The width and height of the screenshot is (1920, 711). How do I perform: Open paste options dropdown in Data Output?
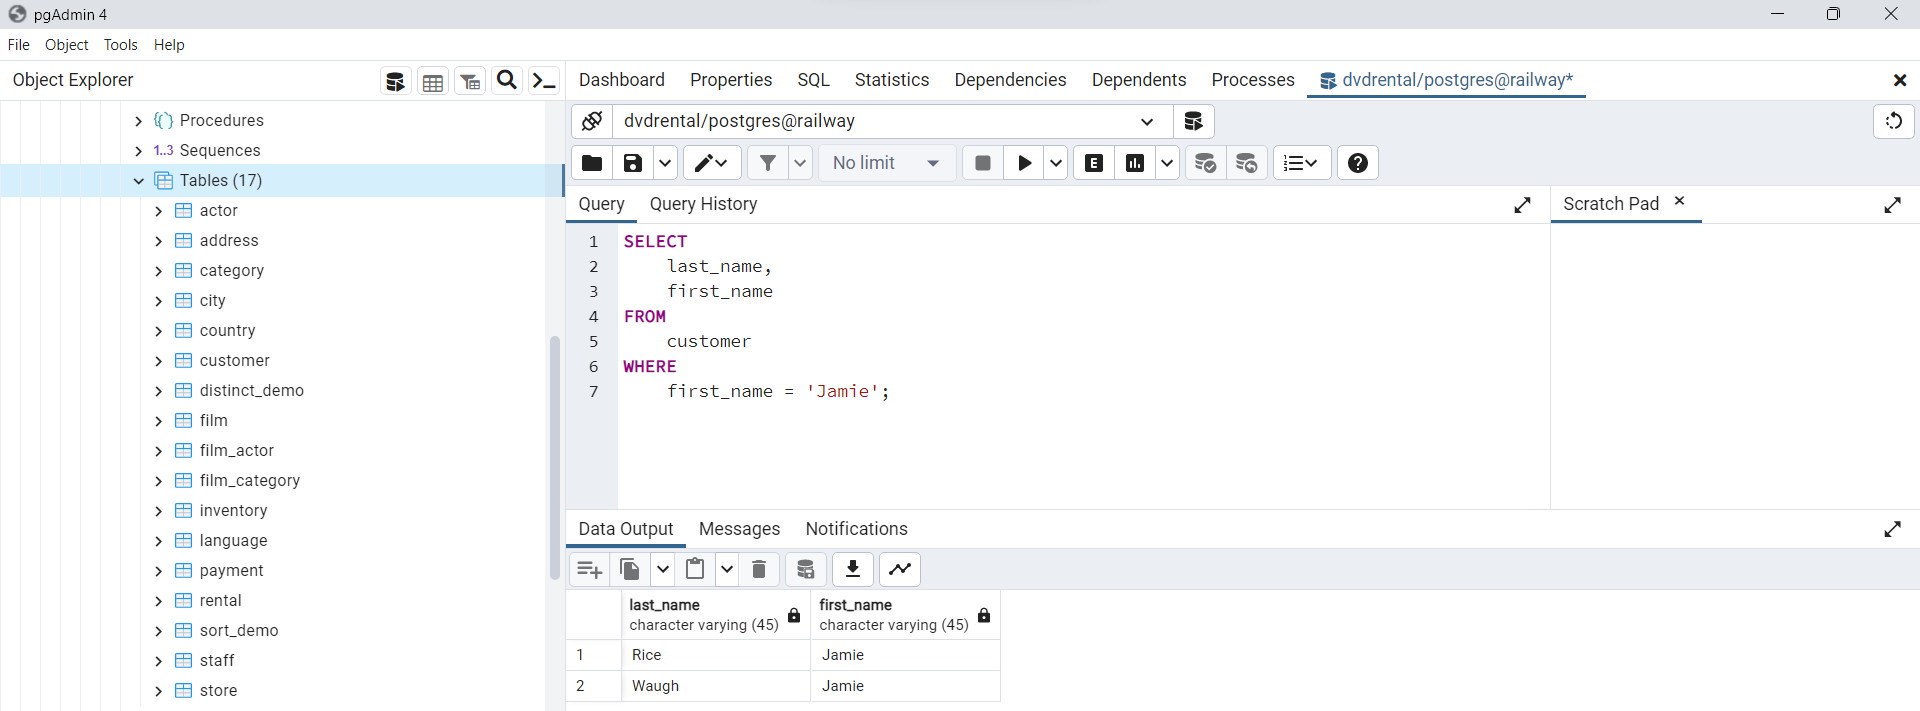click(x=727, y=569)
